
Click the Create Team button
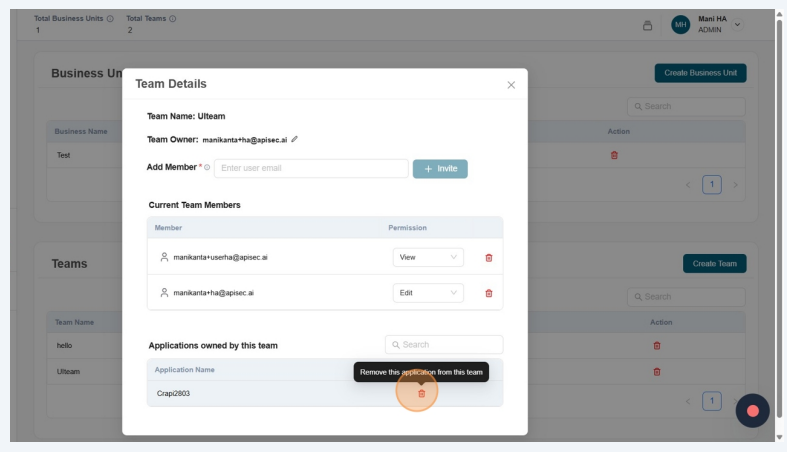pos(714,264)
